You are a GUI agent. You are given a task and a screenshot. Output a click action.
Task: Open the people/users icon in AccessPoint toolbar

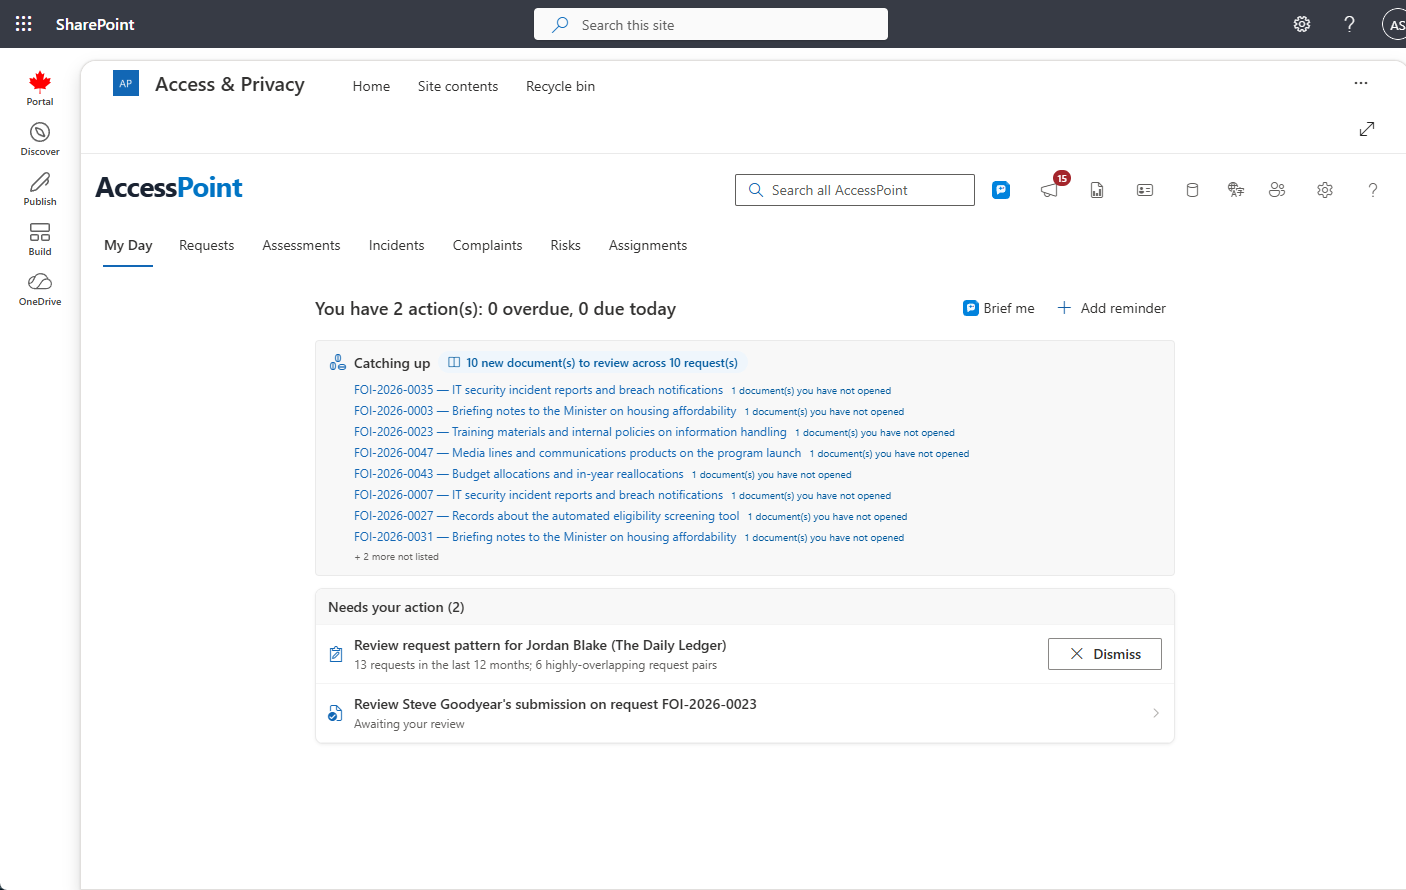1277,190
